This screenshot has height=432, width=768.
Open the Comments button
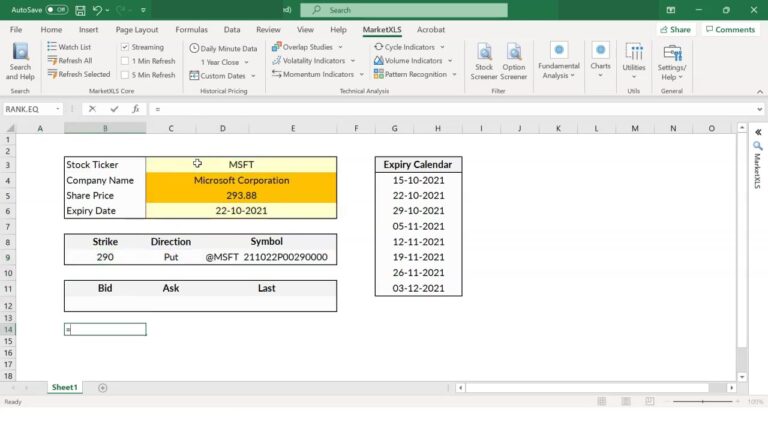coord(730,29)
